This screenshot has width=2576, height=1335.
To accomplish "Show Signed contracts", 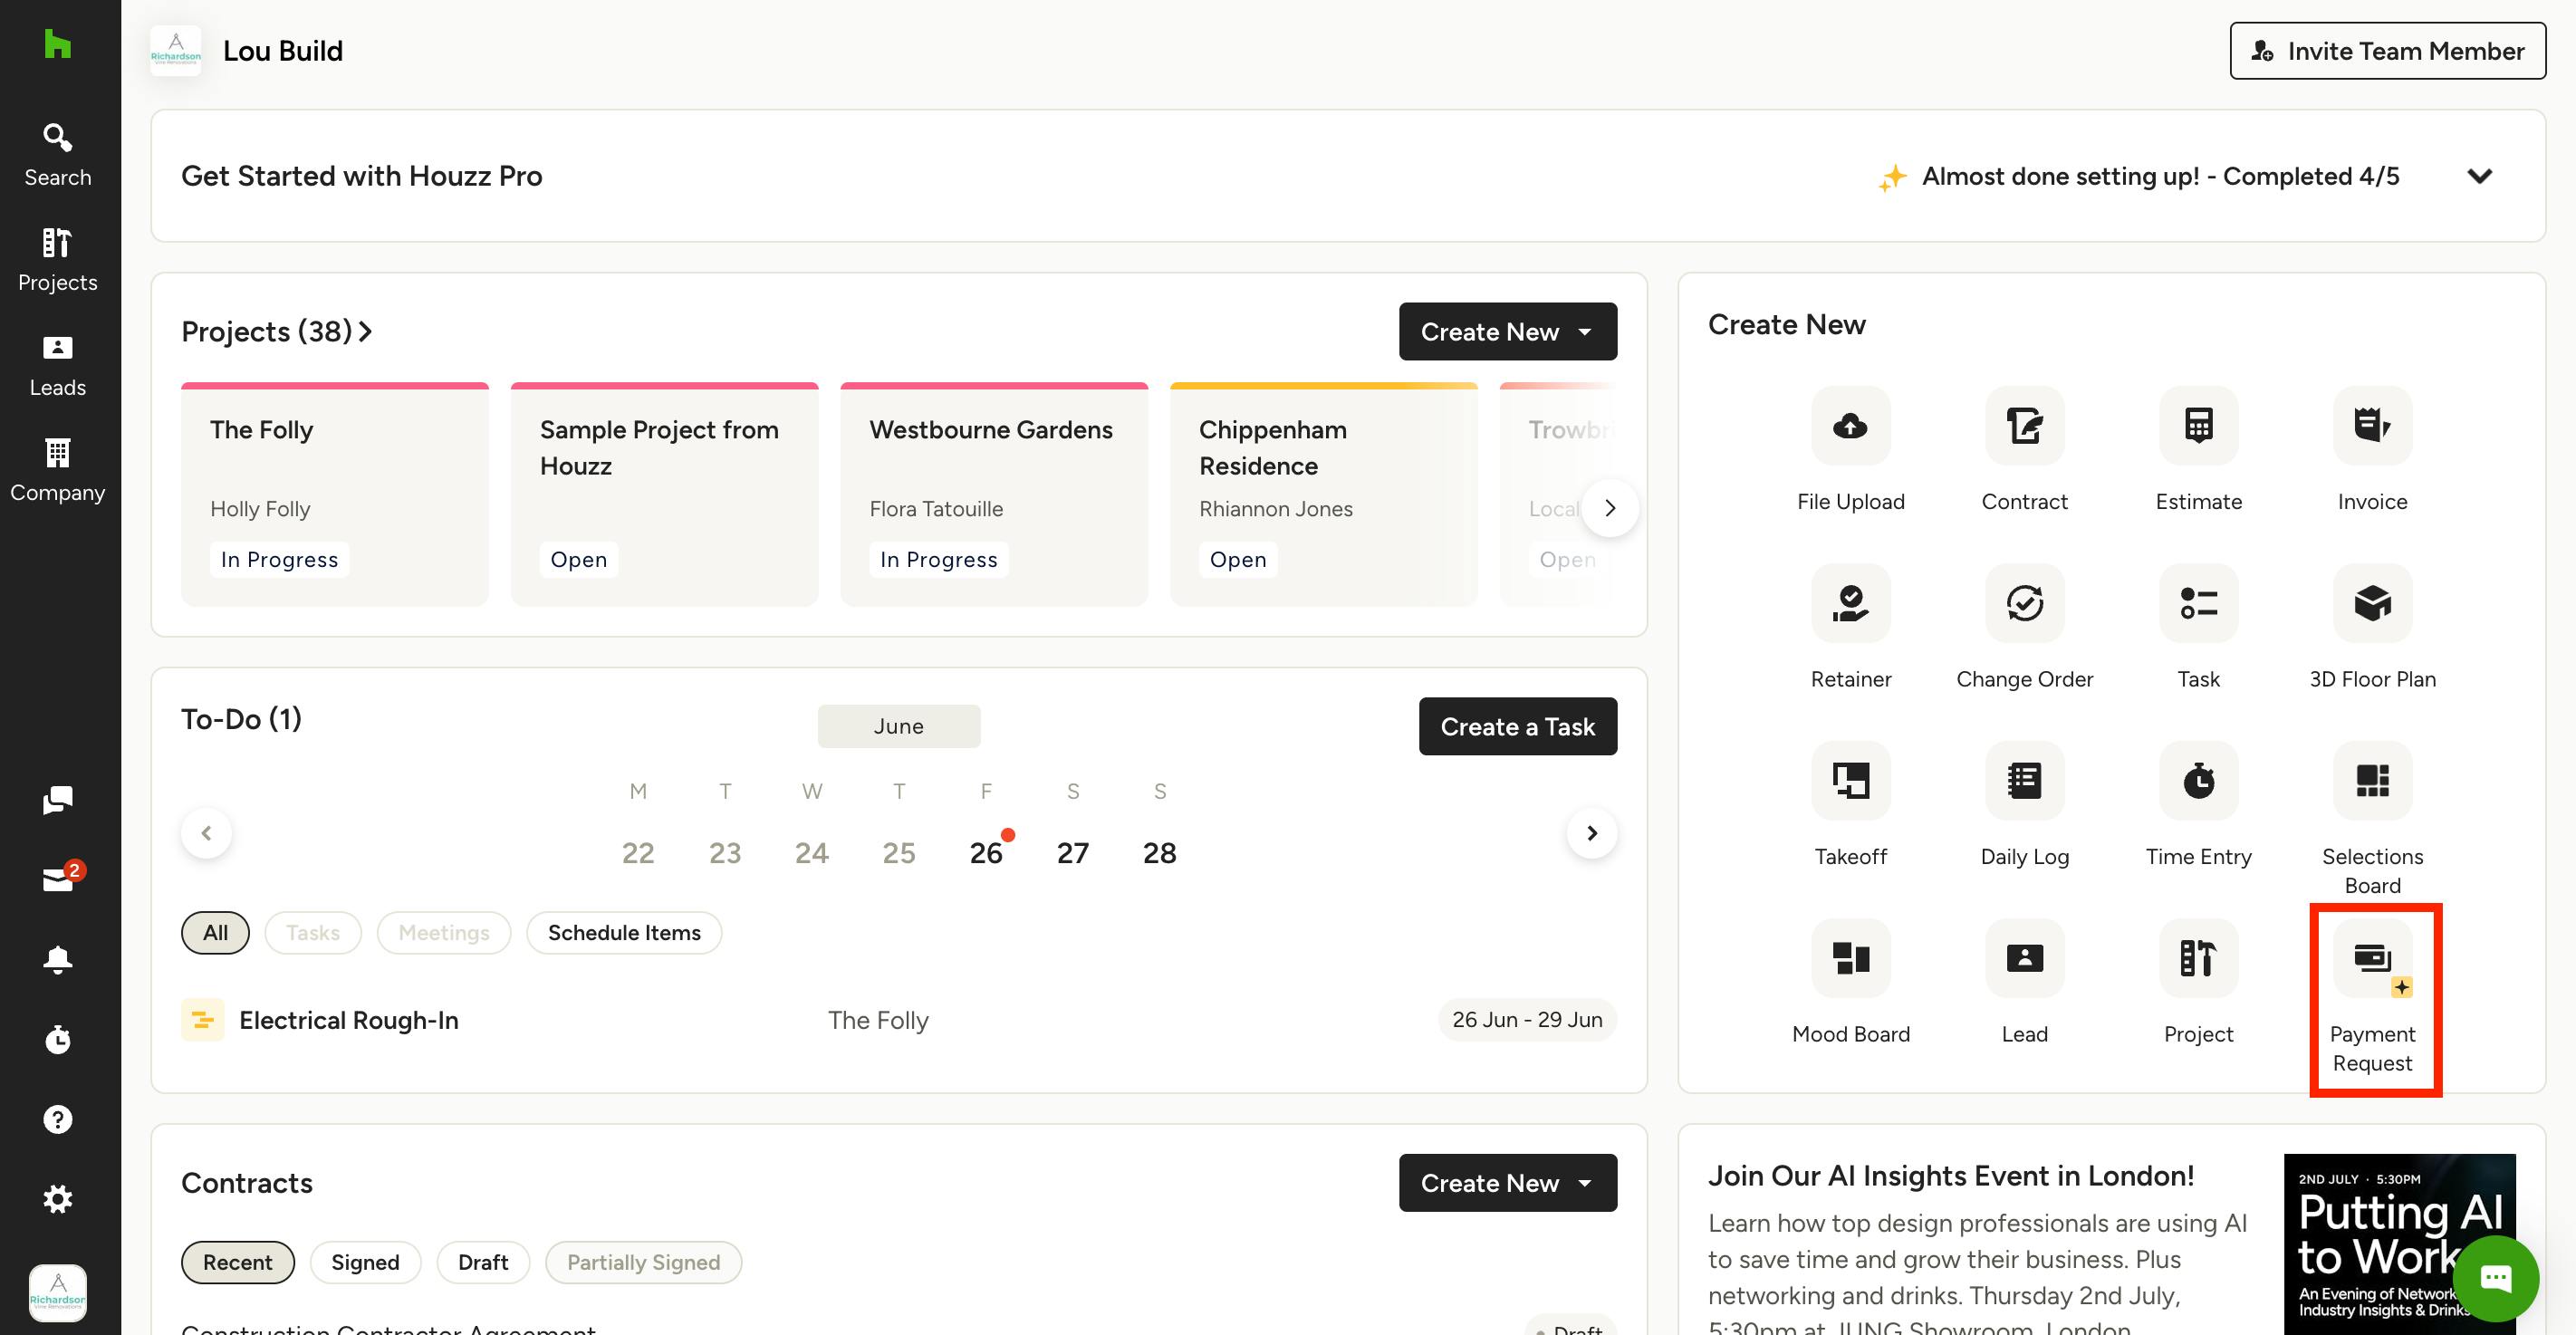I will point(365,1262).
